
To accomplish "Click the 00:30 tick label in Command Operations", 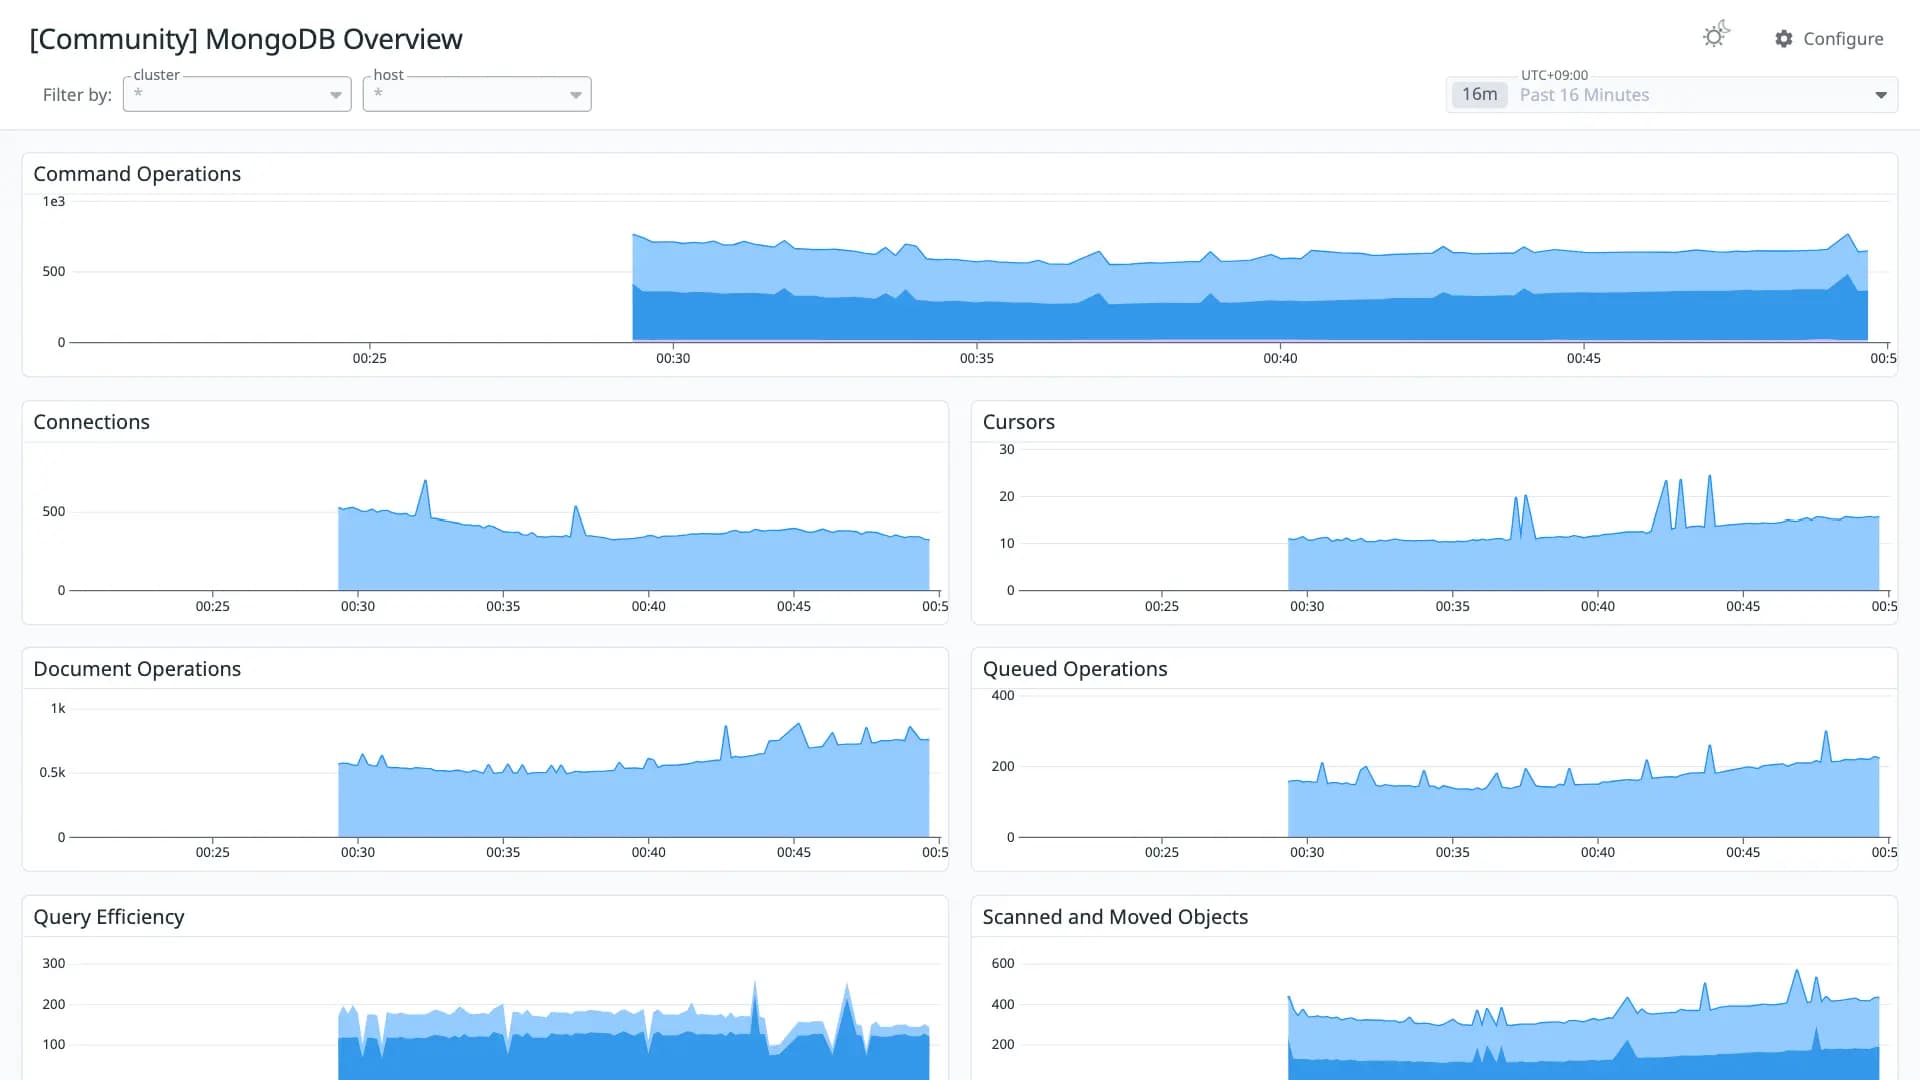I will 673,358.
